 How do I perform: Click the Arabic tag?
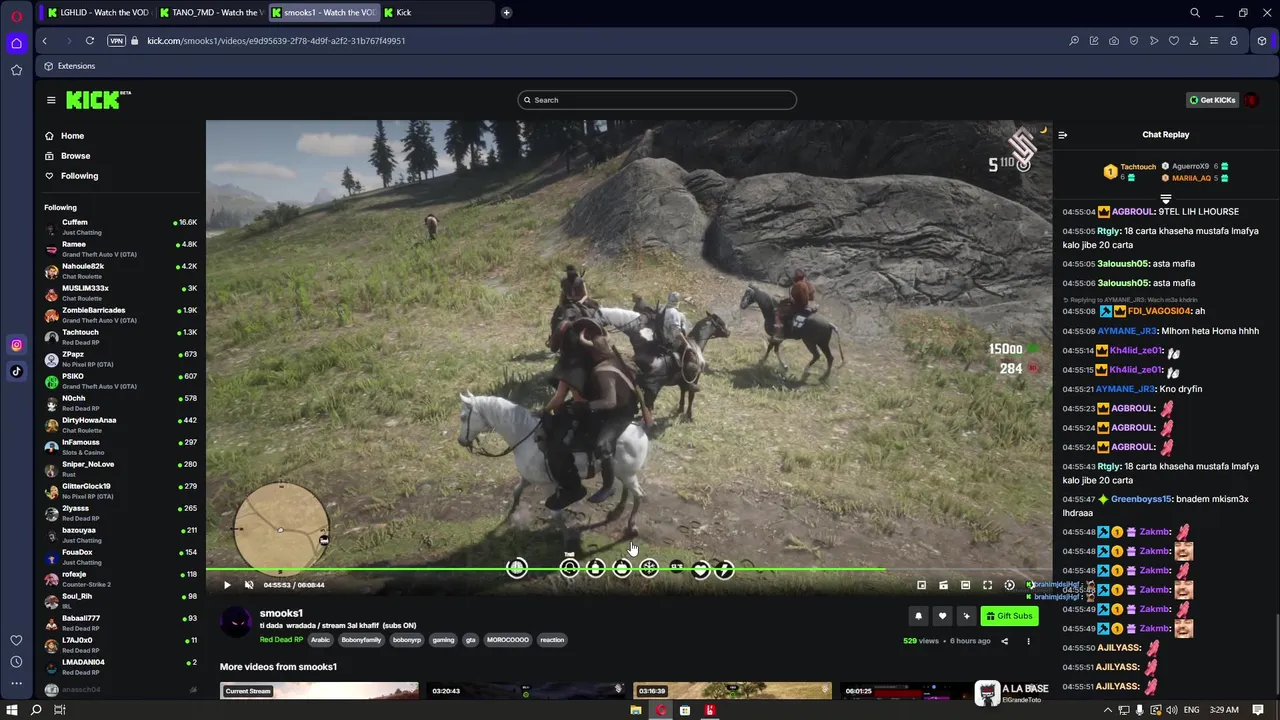pyautogui.click(x=320, y=640)
